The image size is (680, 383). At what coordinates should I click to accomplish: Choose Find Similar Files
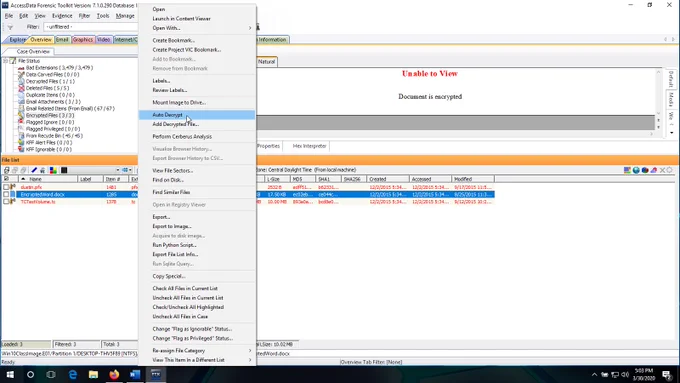tap(197, 192)
